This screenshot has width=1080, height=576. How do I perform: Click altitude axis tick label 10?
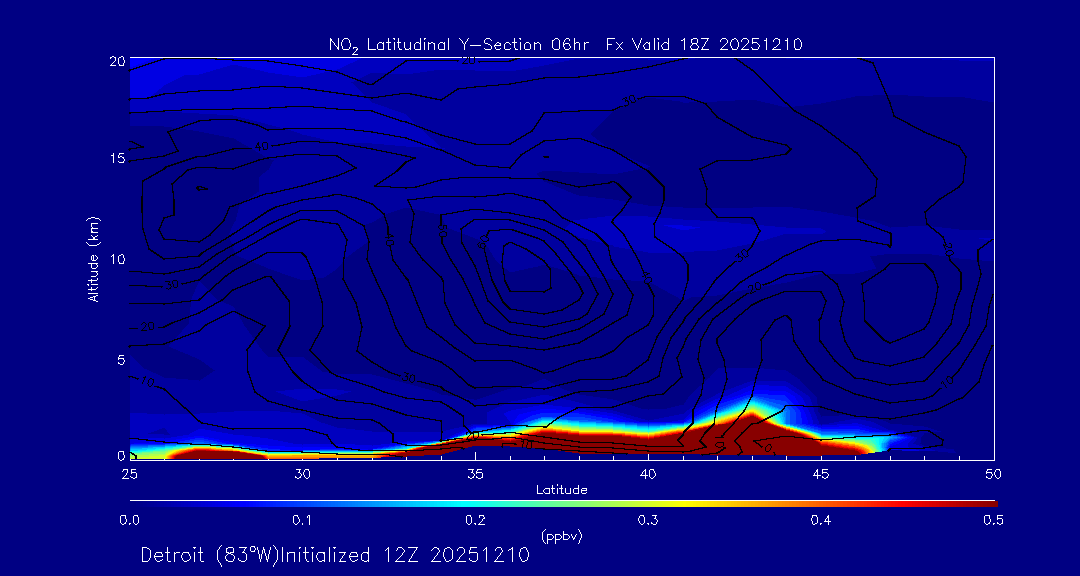tap(117, 259)
